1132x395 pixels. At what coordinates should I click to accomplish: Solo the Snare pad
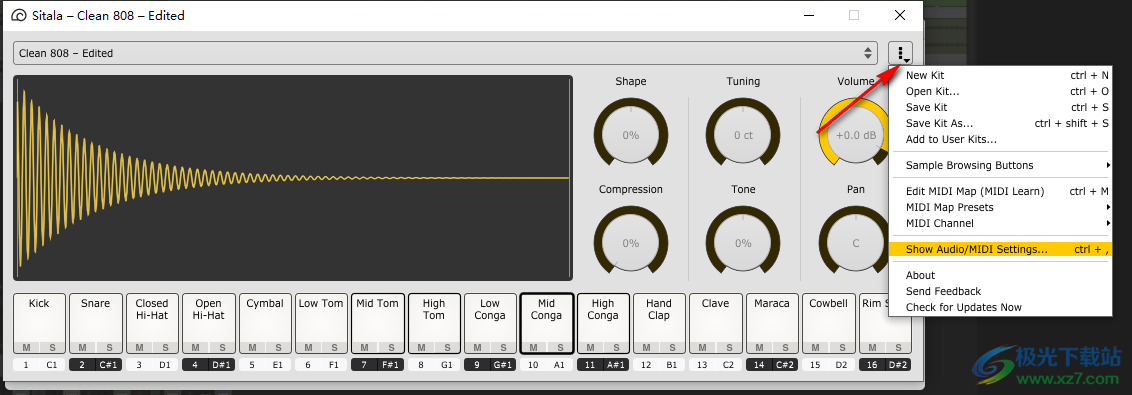pos(108,347)
